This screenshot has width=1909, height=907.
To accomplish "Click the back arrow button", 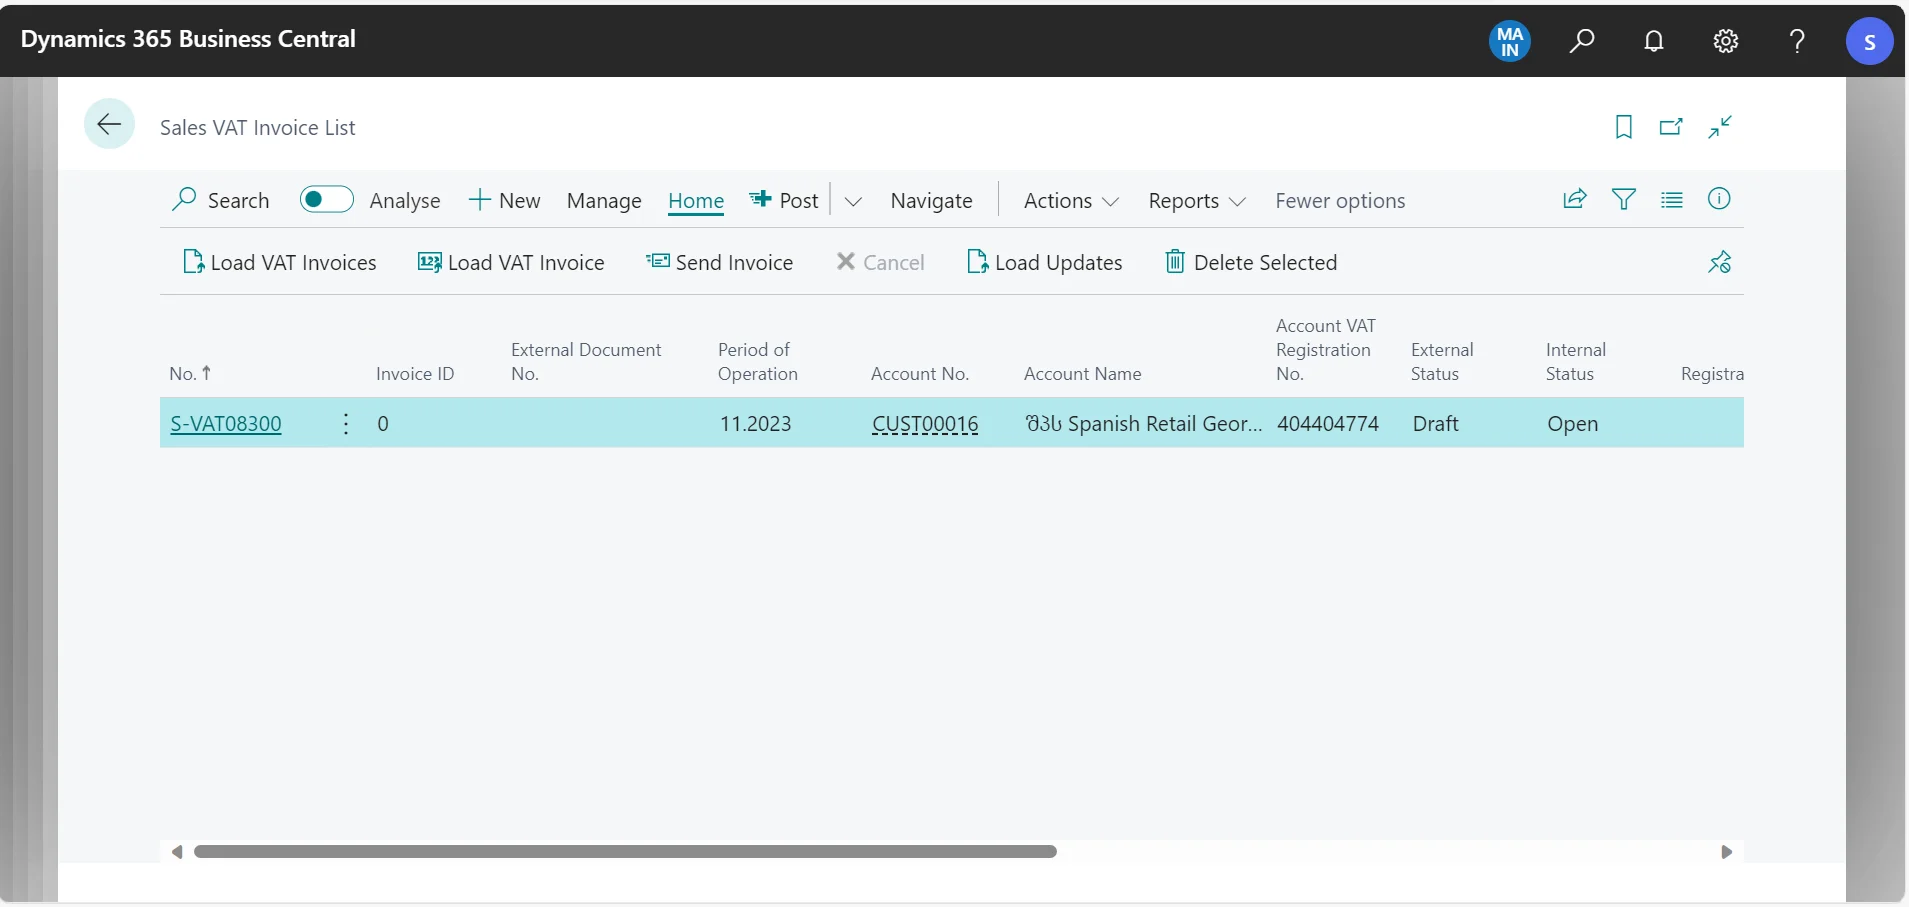I will coord(109,124).
